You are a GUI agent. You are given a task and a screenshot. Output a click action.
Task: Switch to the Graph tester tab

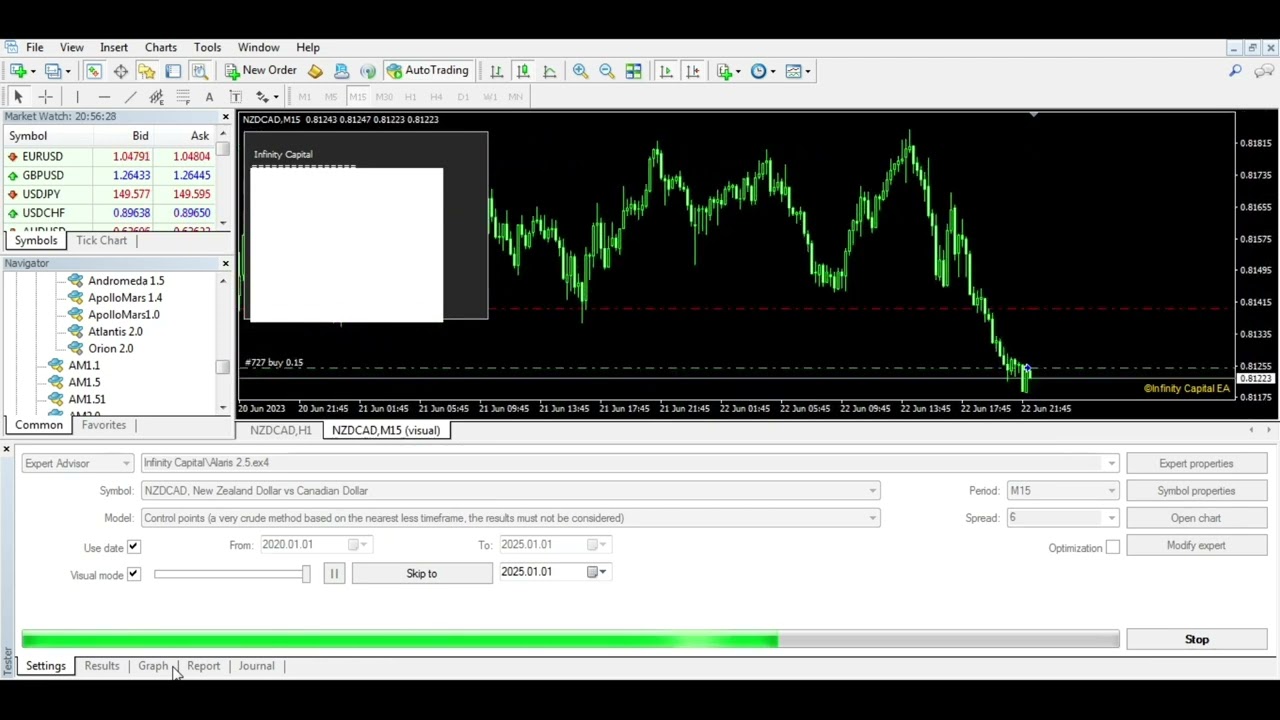pyautogui.click(x=153, y=666)
